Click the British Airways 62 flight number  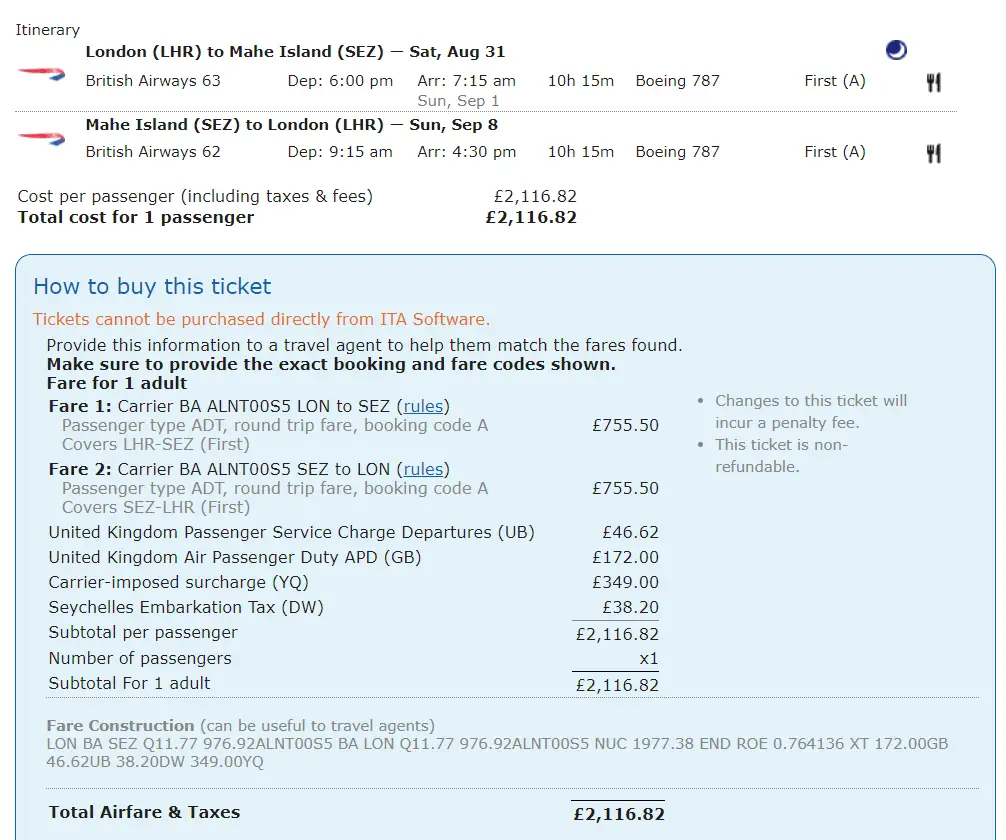[x=153, y=152]
